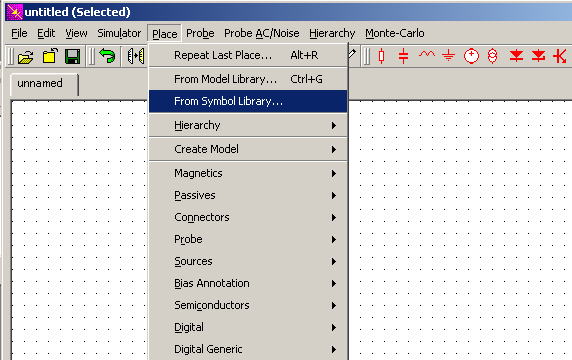The height and width of the screenshot is (360, 572).
Task: Open the Hierarchy menu in menu bar
Action: [332, 33]
